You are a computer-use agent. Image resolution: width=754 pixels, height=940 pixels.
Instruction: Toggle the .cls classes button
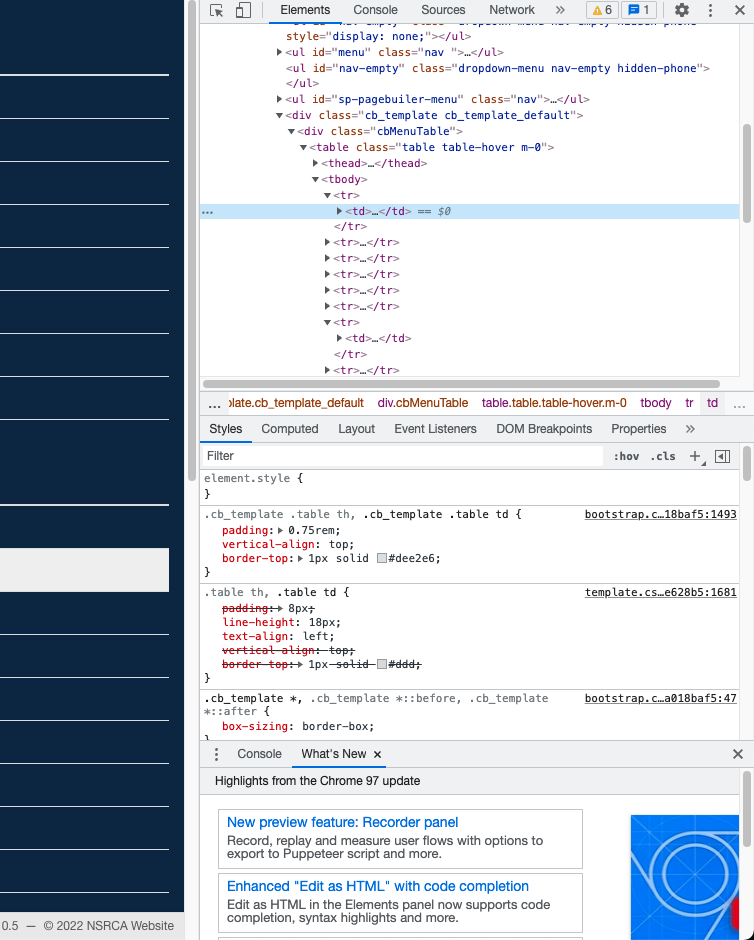(x=663, y=456)
